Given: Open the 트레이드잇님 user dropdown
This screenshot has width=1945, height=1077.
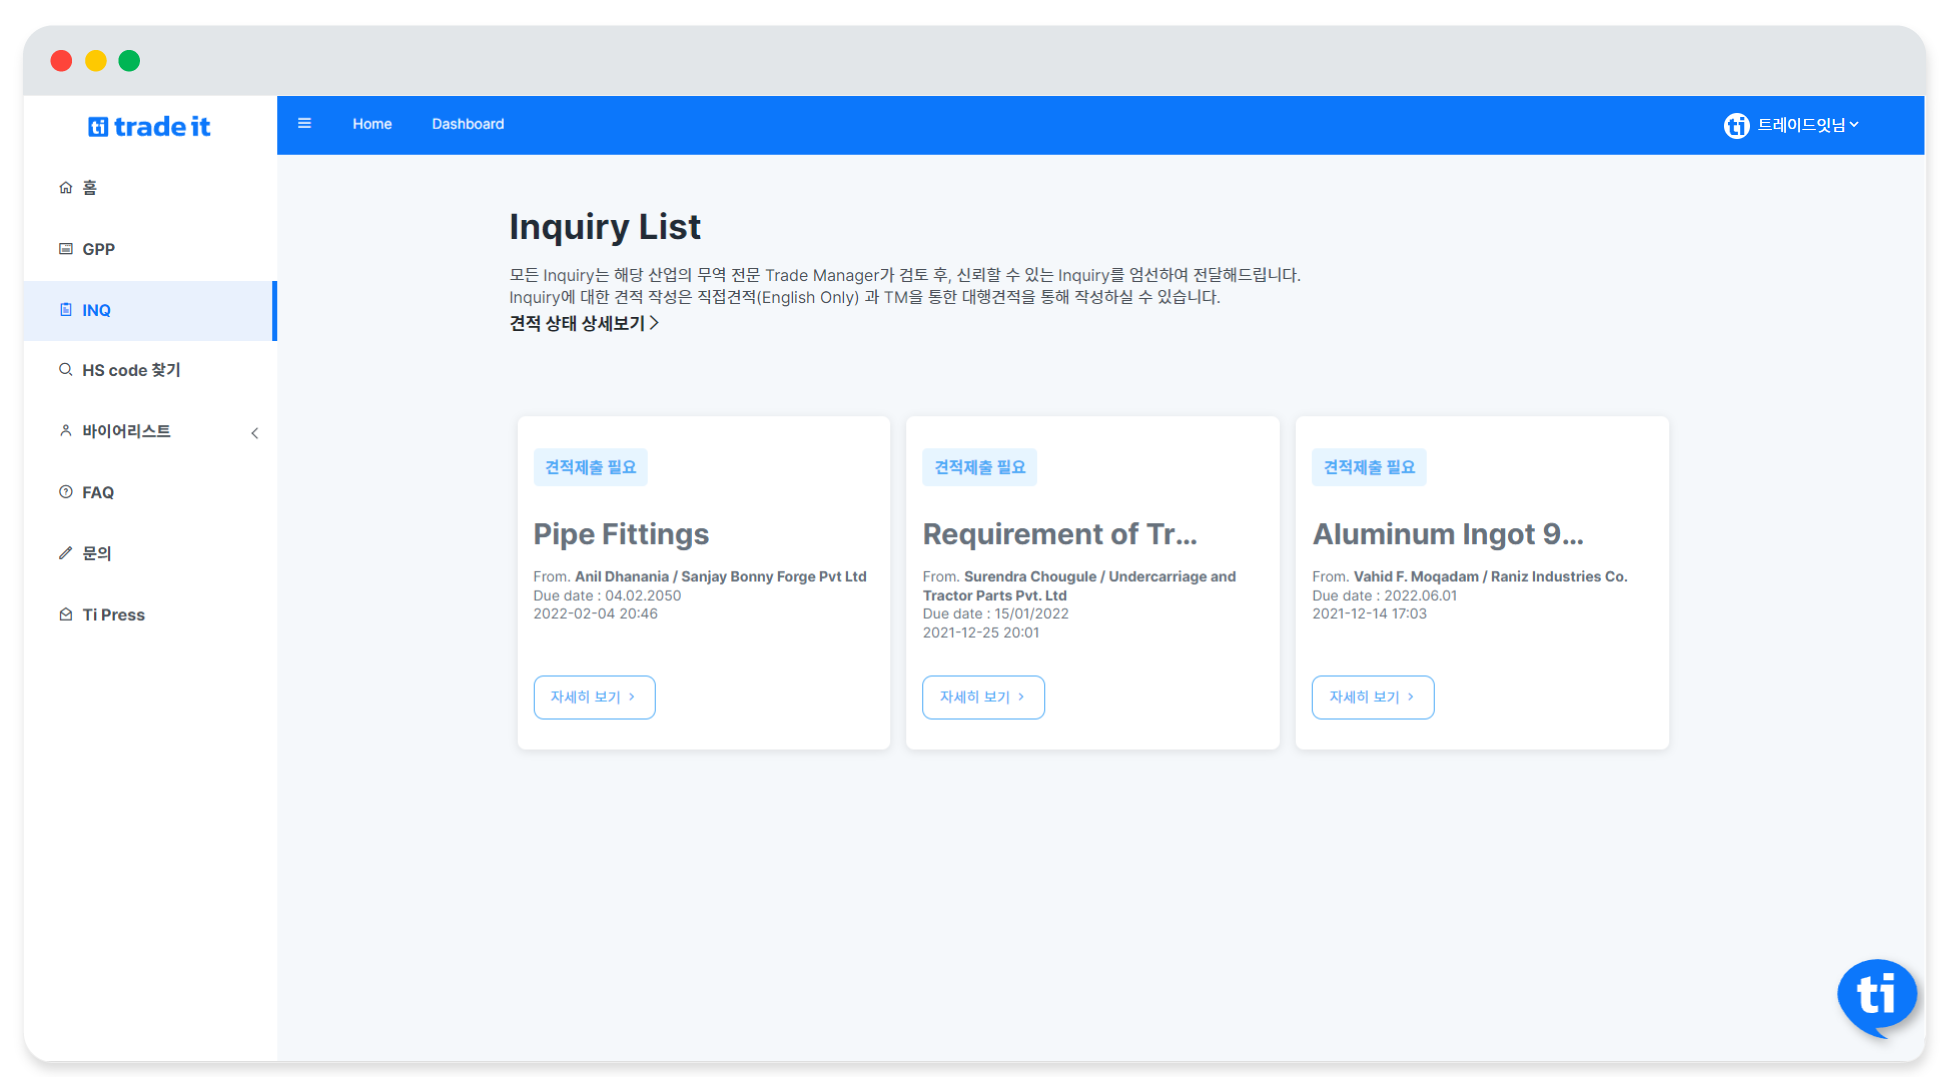Looking at the screenshot, I should point(1791,125).
